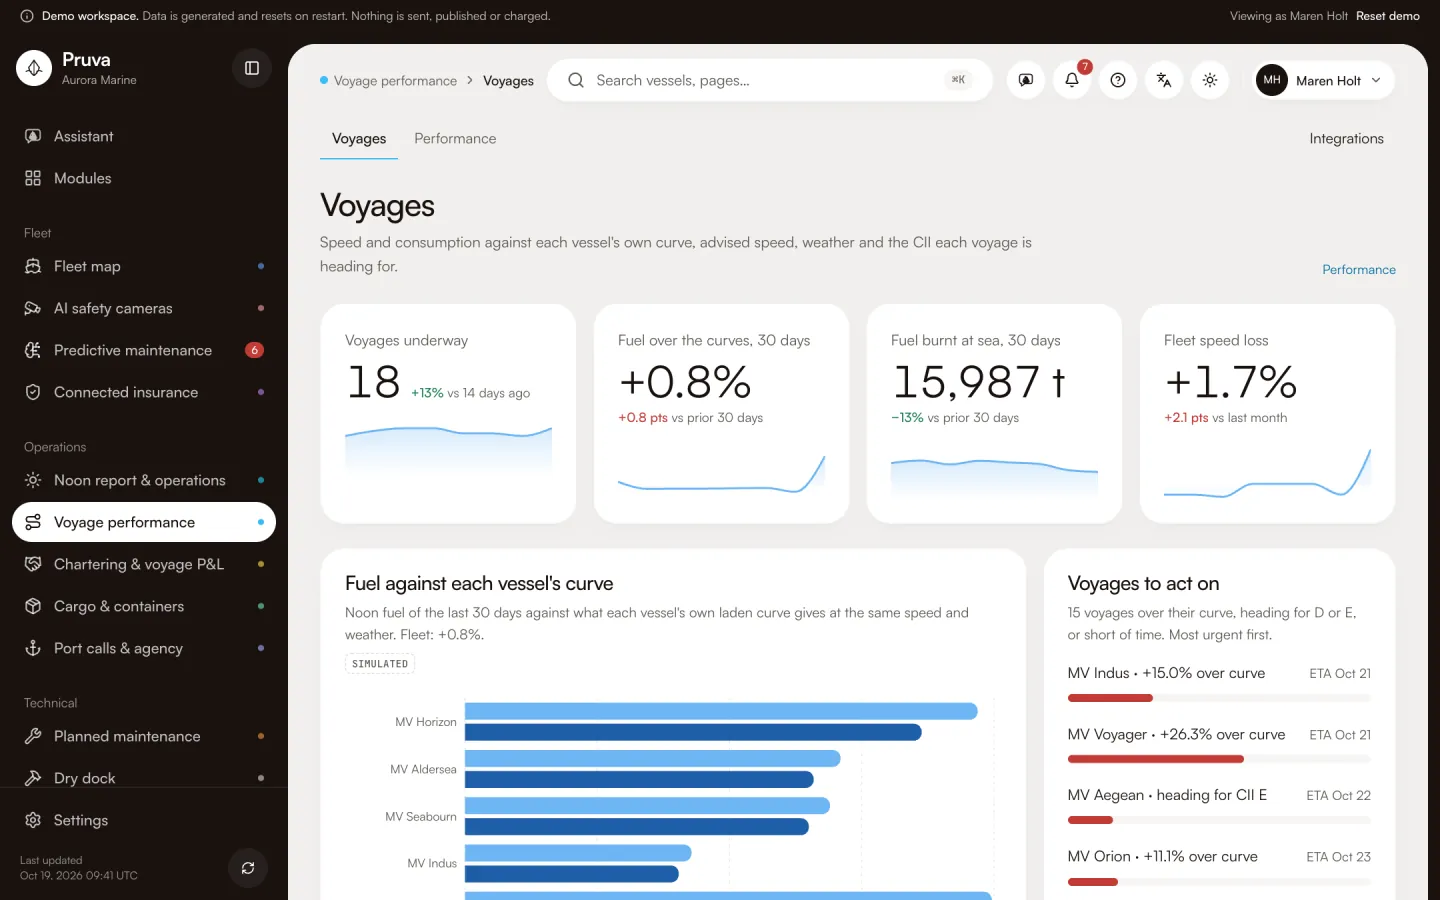Click the search magnifier icon

click(x=576, y=80)
